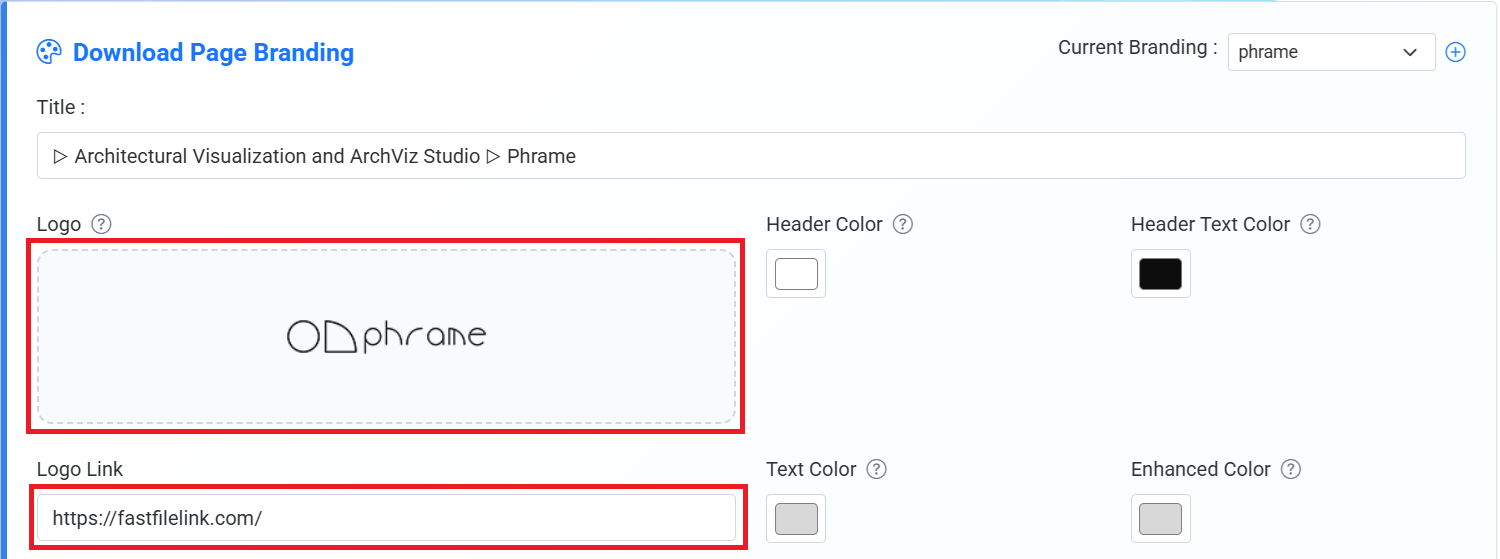Click the palette icon beside Download Page Branding
Image resolution: width=1500 pixels, height=559 pixels.
click(49, 52)
